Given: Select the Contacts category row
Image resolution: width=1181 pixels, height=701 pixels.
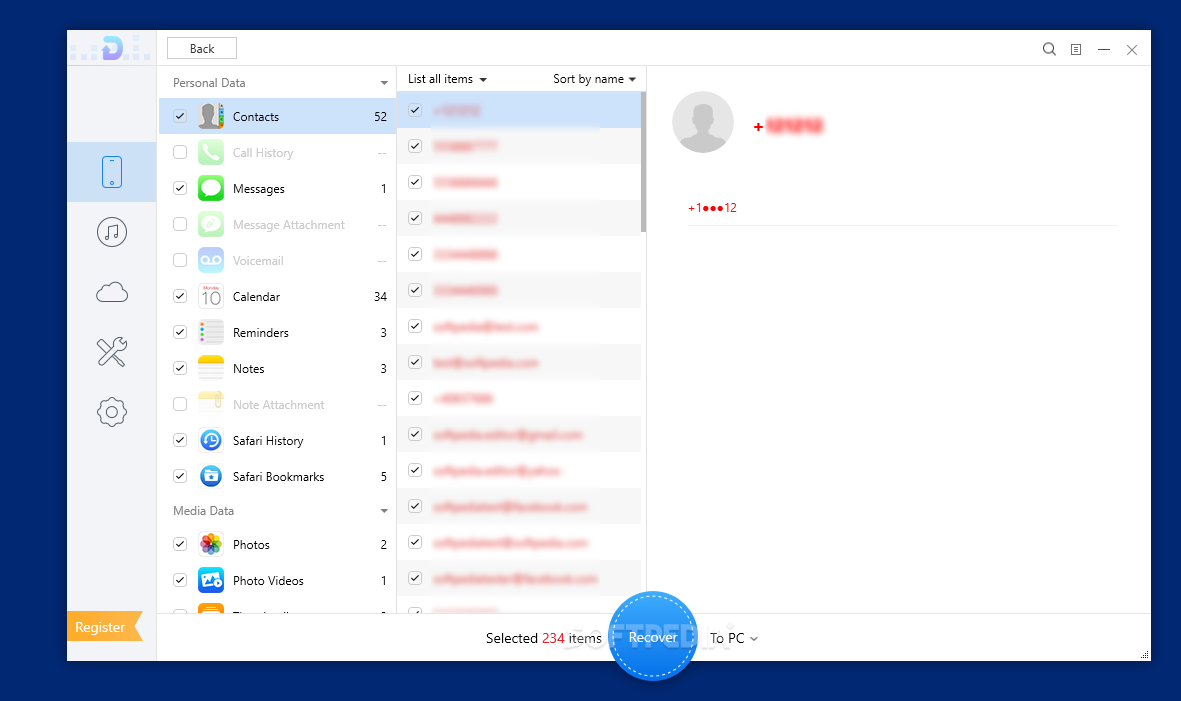Looking at the screenshot, I should click(x=277, y=116).
